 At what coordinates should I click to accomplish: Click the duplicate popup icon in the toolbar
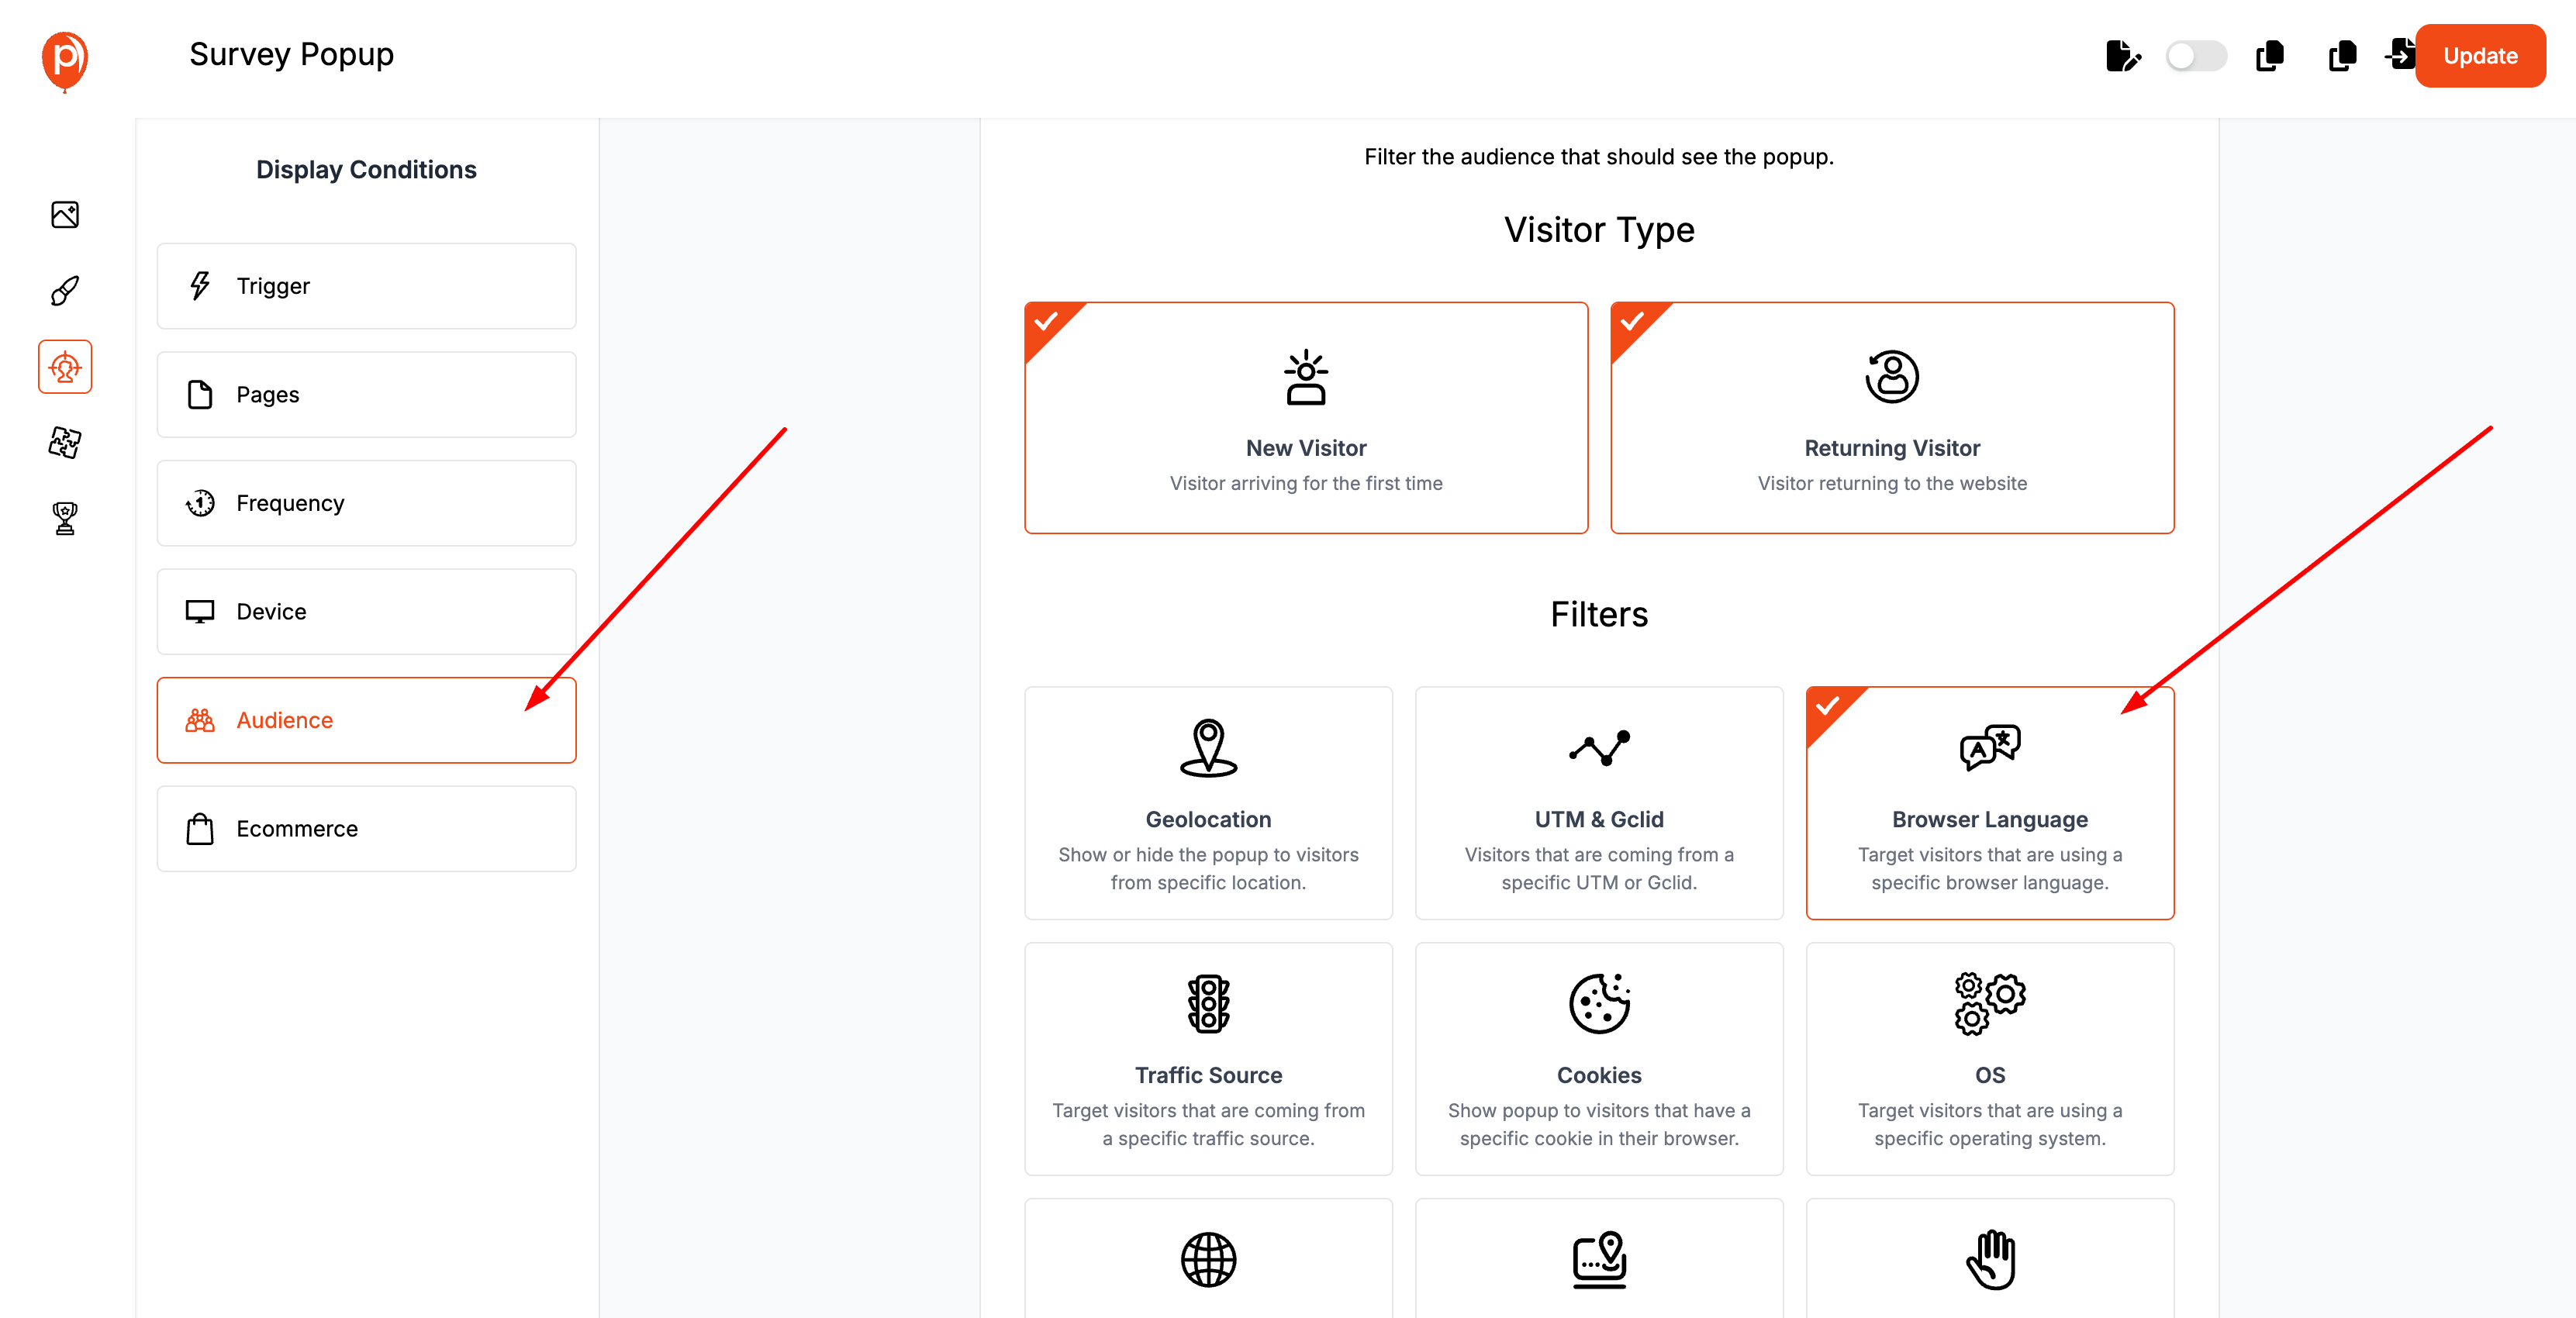tap(2269, 56)
